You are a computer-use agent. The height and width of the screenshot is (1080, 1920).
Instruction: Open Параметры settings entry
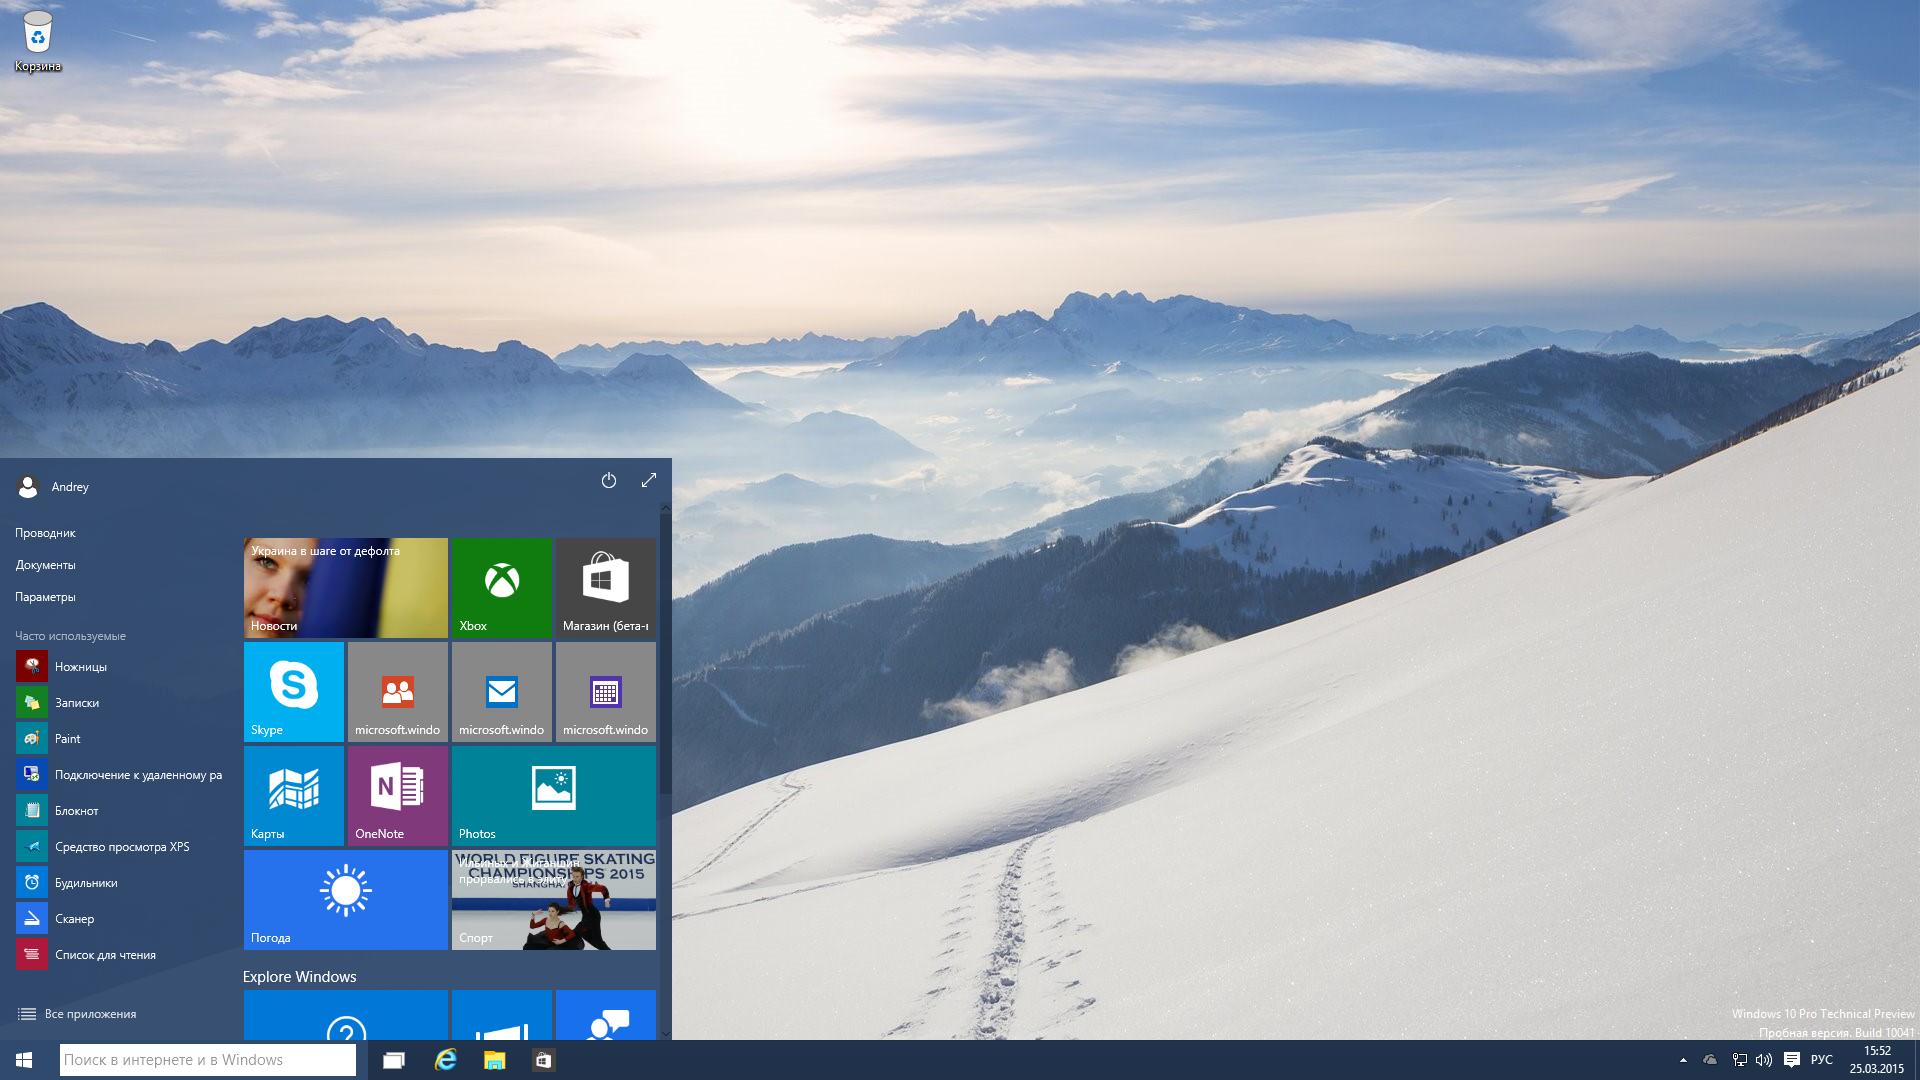pyautogui.click(x=45, y=597)
